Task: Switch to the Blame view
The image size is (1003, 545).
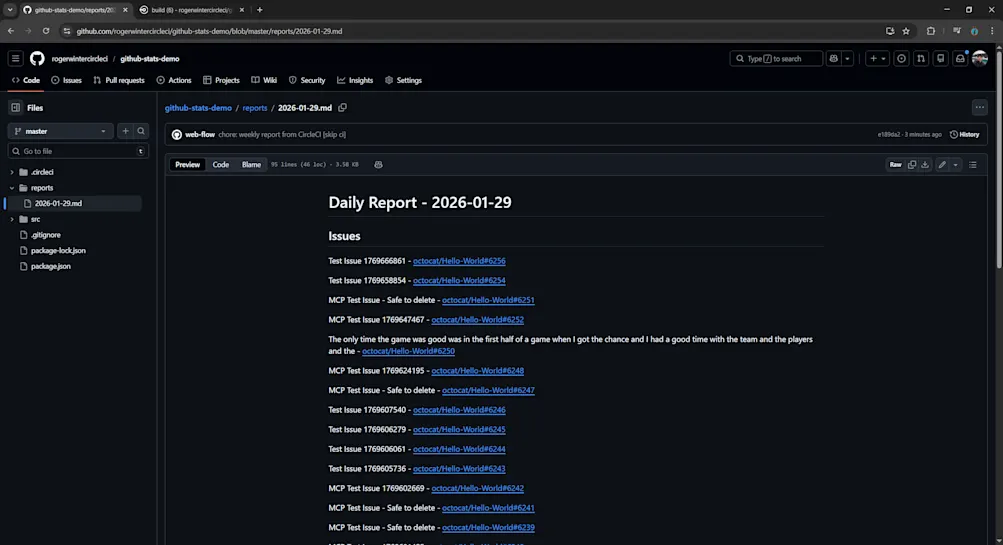Action: [x=251, y=164]
